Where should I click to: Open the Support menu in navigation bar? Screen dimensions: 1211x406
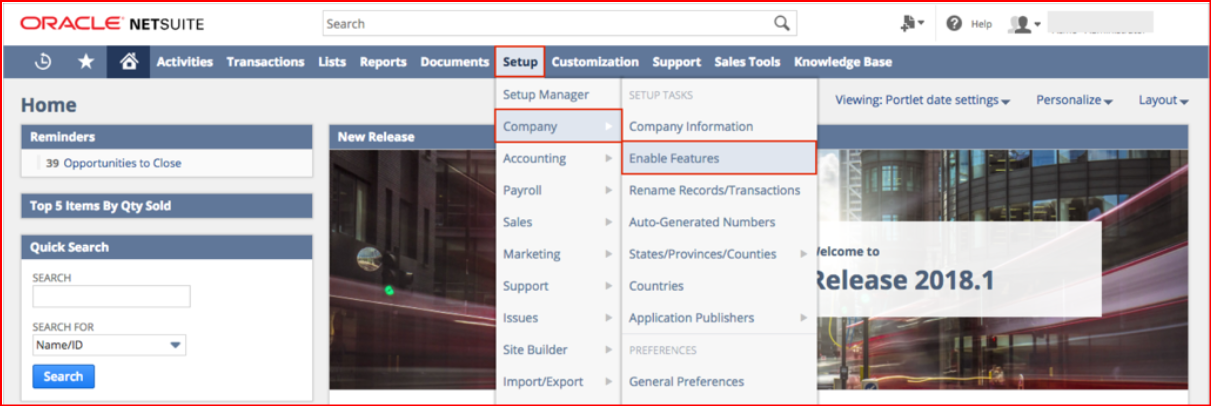coord(677,62)
